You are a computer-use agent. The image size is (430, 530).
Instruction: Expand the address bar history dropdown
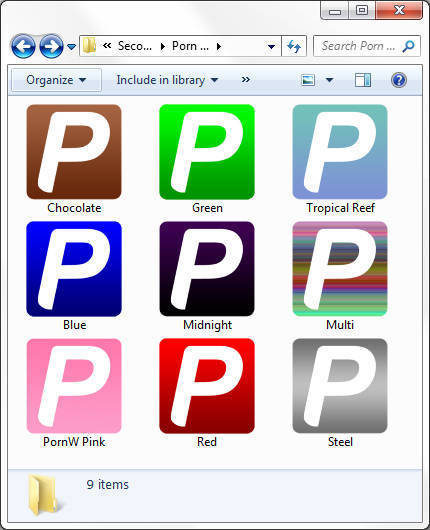(x=271, y=46)
